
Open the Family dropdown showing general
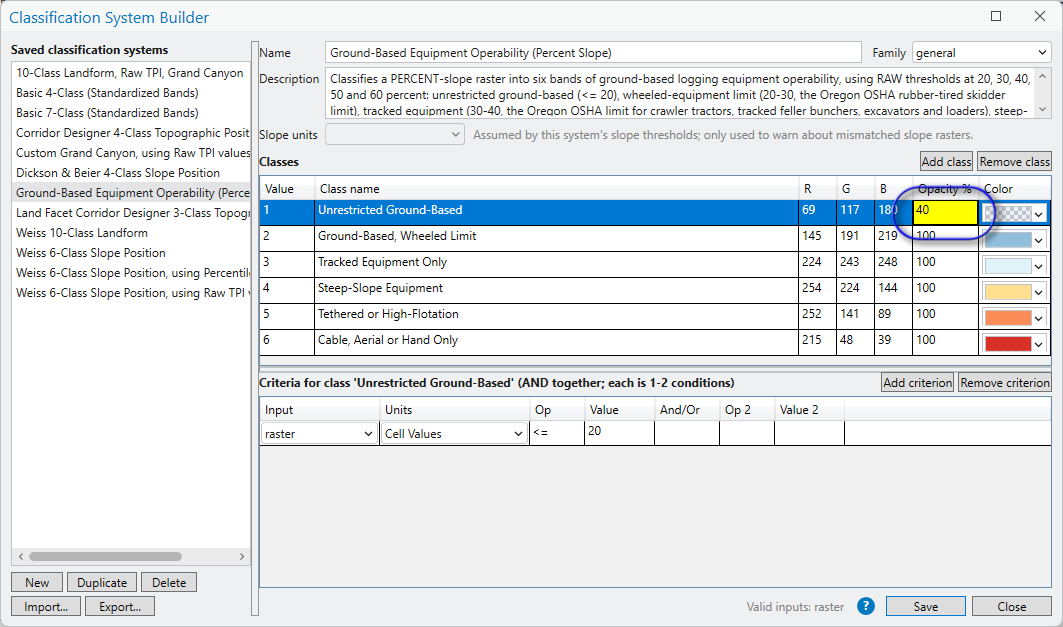[982, 53]
